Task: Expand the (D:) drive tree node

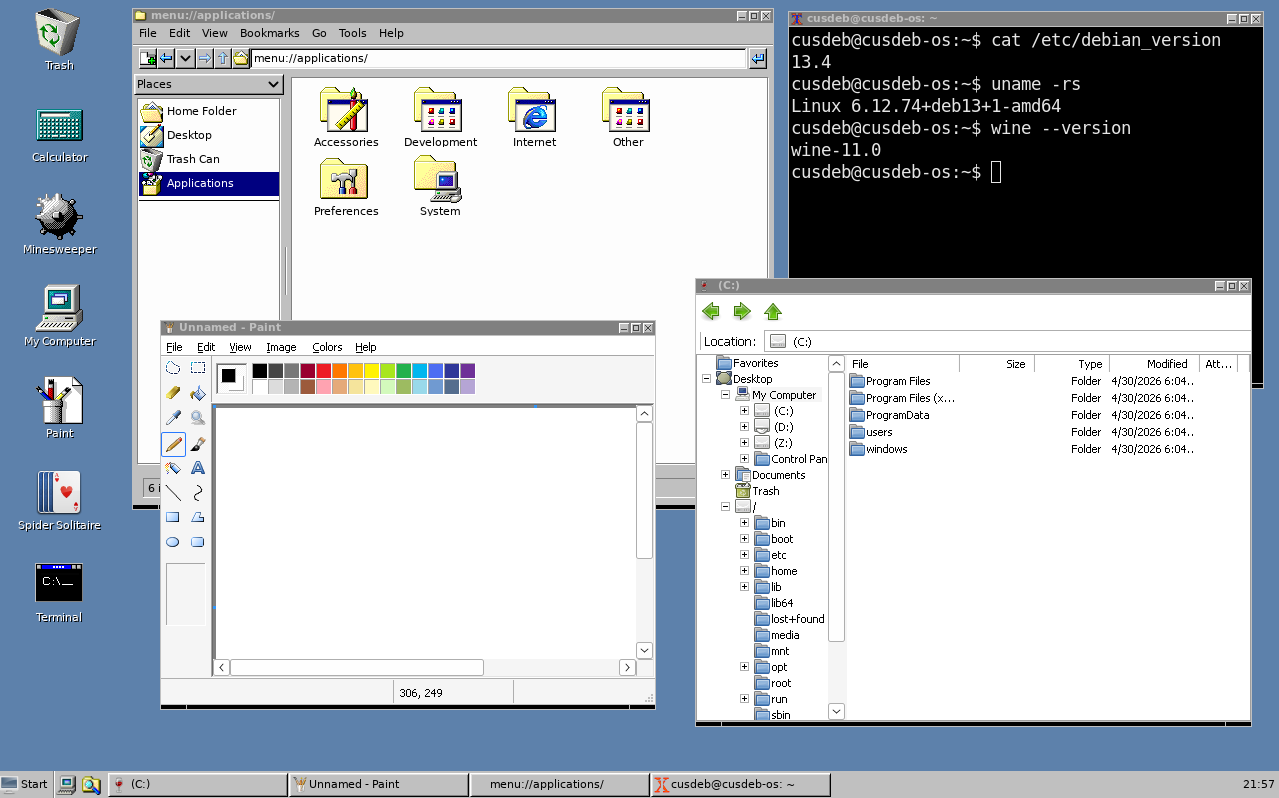Action: [x=744, y=427]
